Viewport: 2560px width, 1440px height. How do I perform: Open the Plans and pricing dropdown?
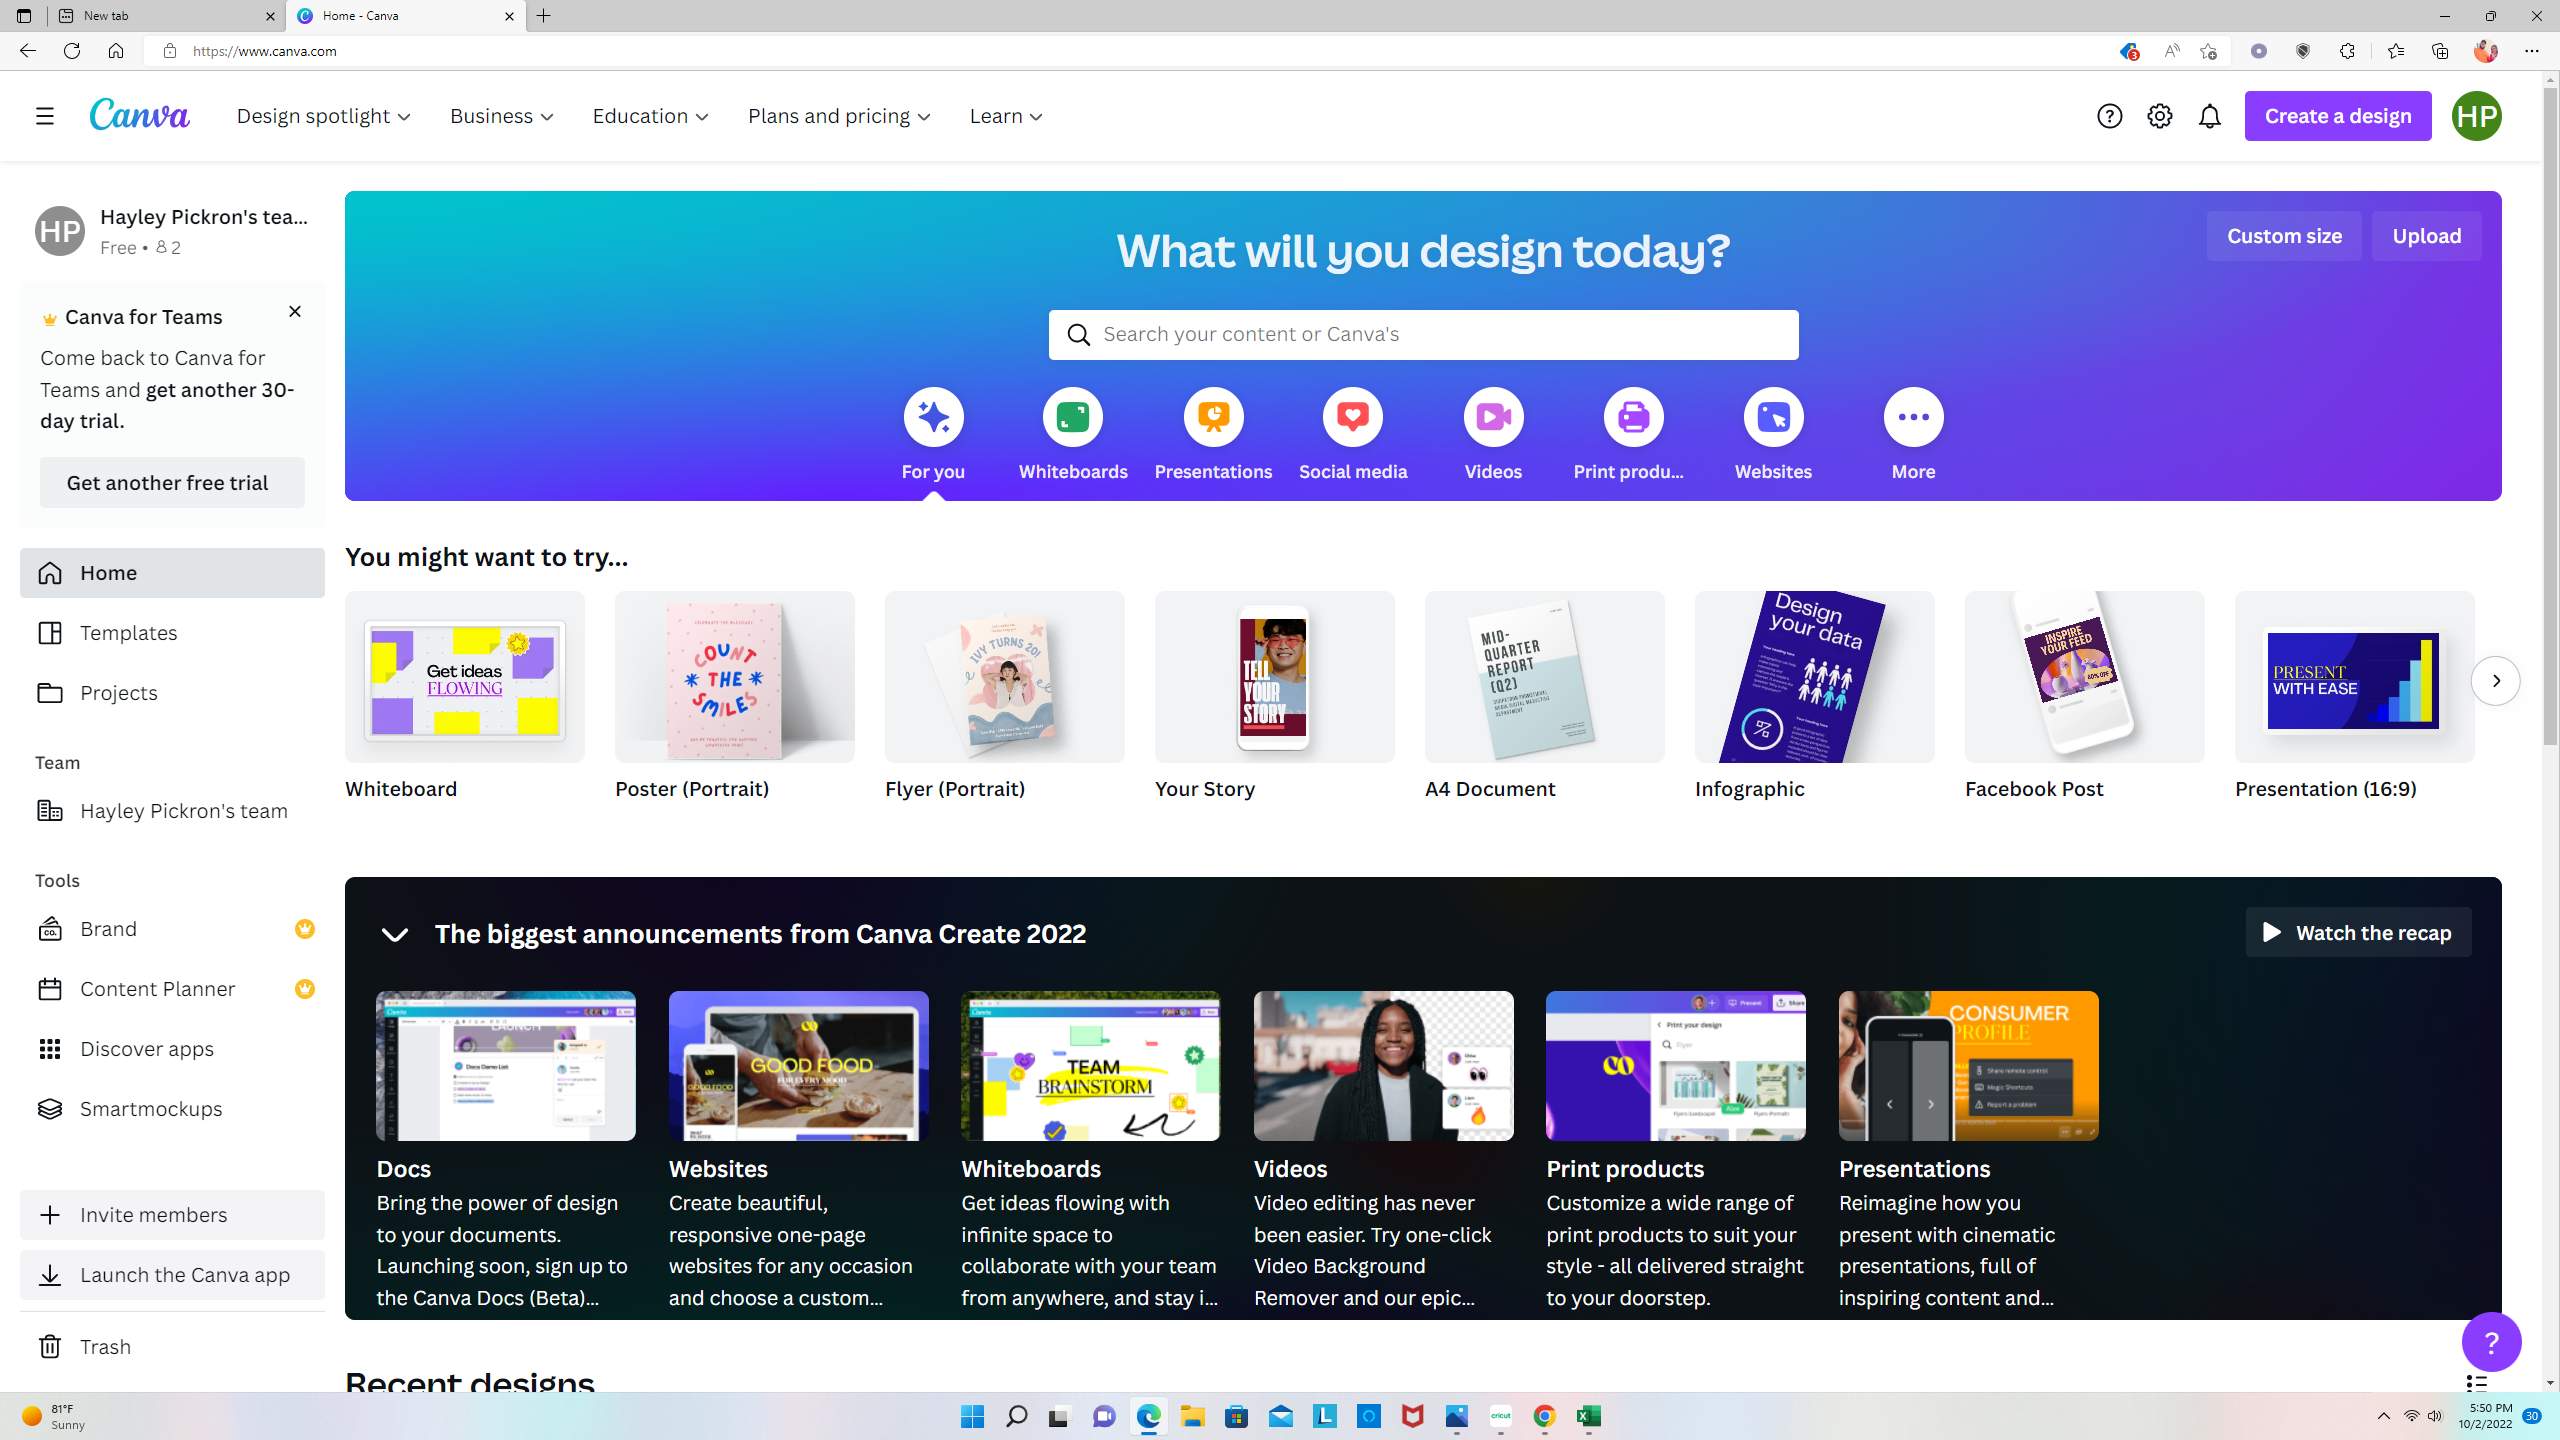click(x=838, y=115)
